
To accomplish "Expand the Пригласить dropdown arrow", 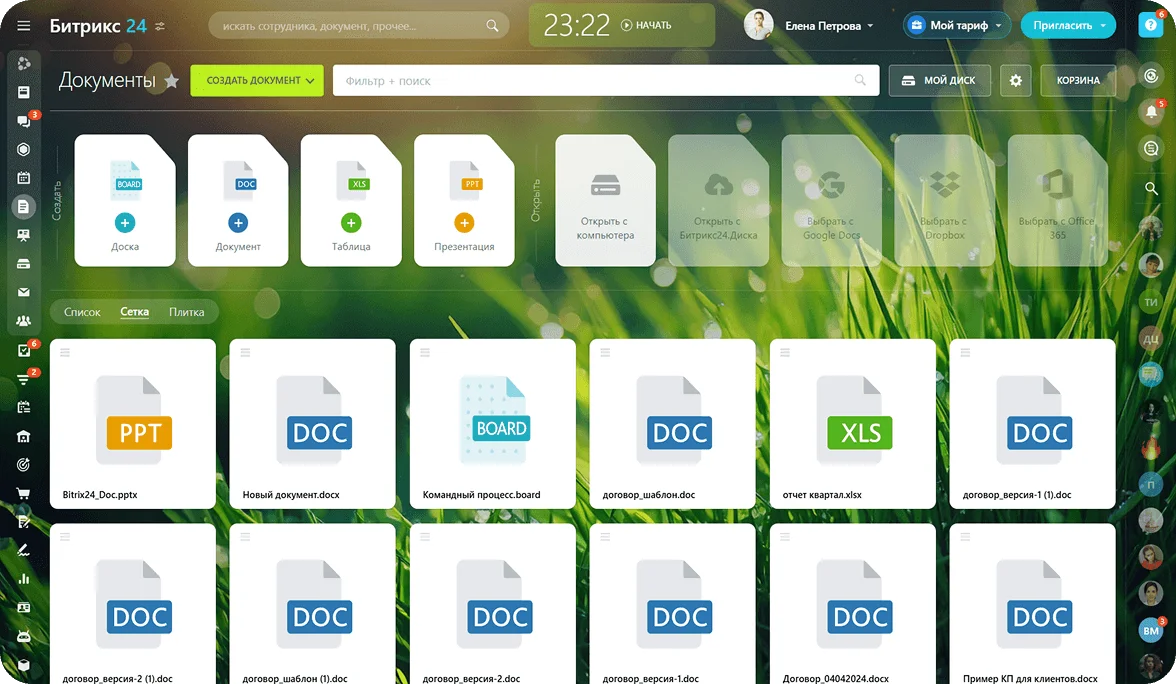I will point(1102,26).
